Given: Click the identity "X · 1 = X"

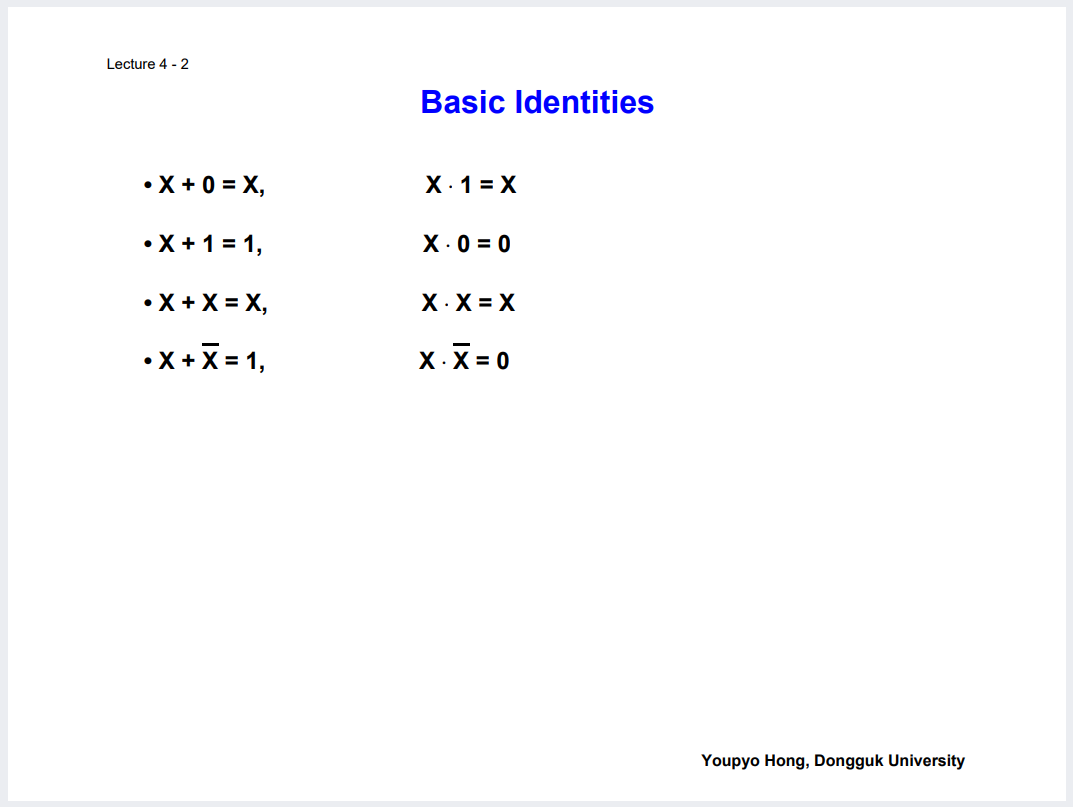Looking at the screenshot, I should pos(471,185).
